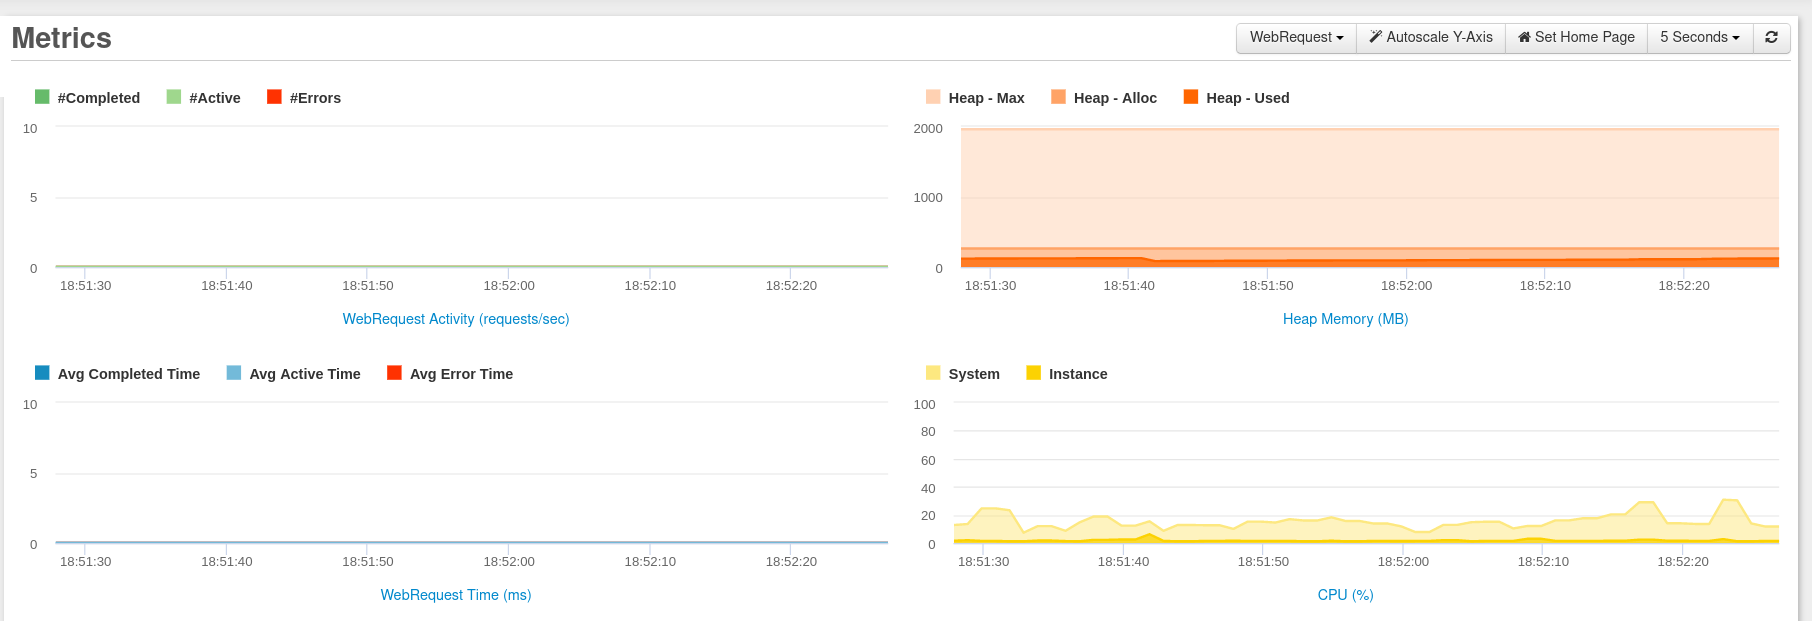Image resolution: width=1812 pixels, height=621 pixels.
Task: Open the WebRequest dropdown
Action: (1296, 37)
